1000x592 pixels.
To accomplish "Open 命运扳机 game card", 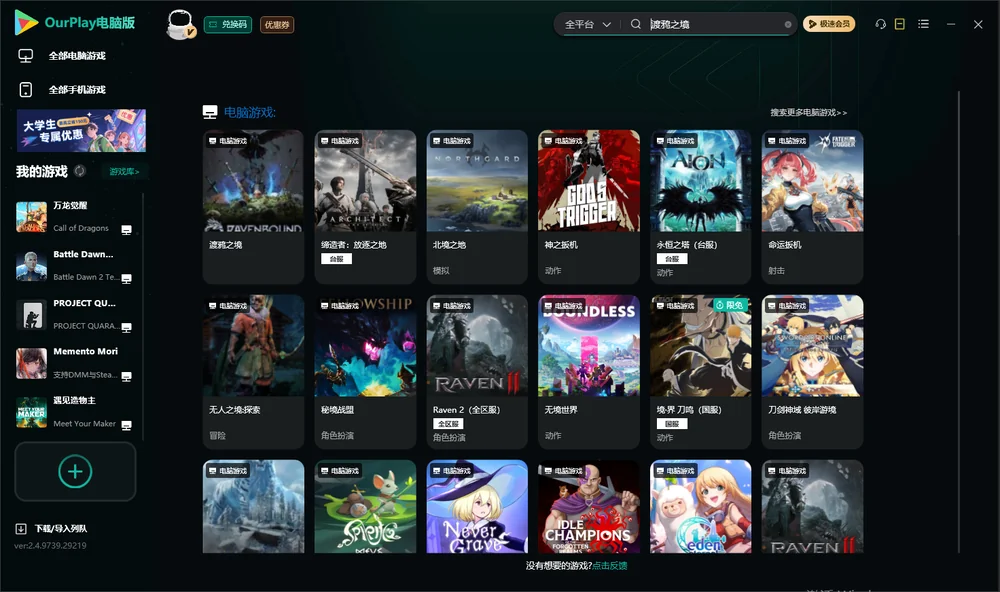I will point(812,207).
